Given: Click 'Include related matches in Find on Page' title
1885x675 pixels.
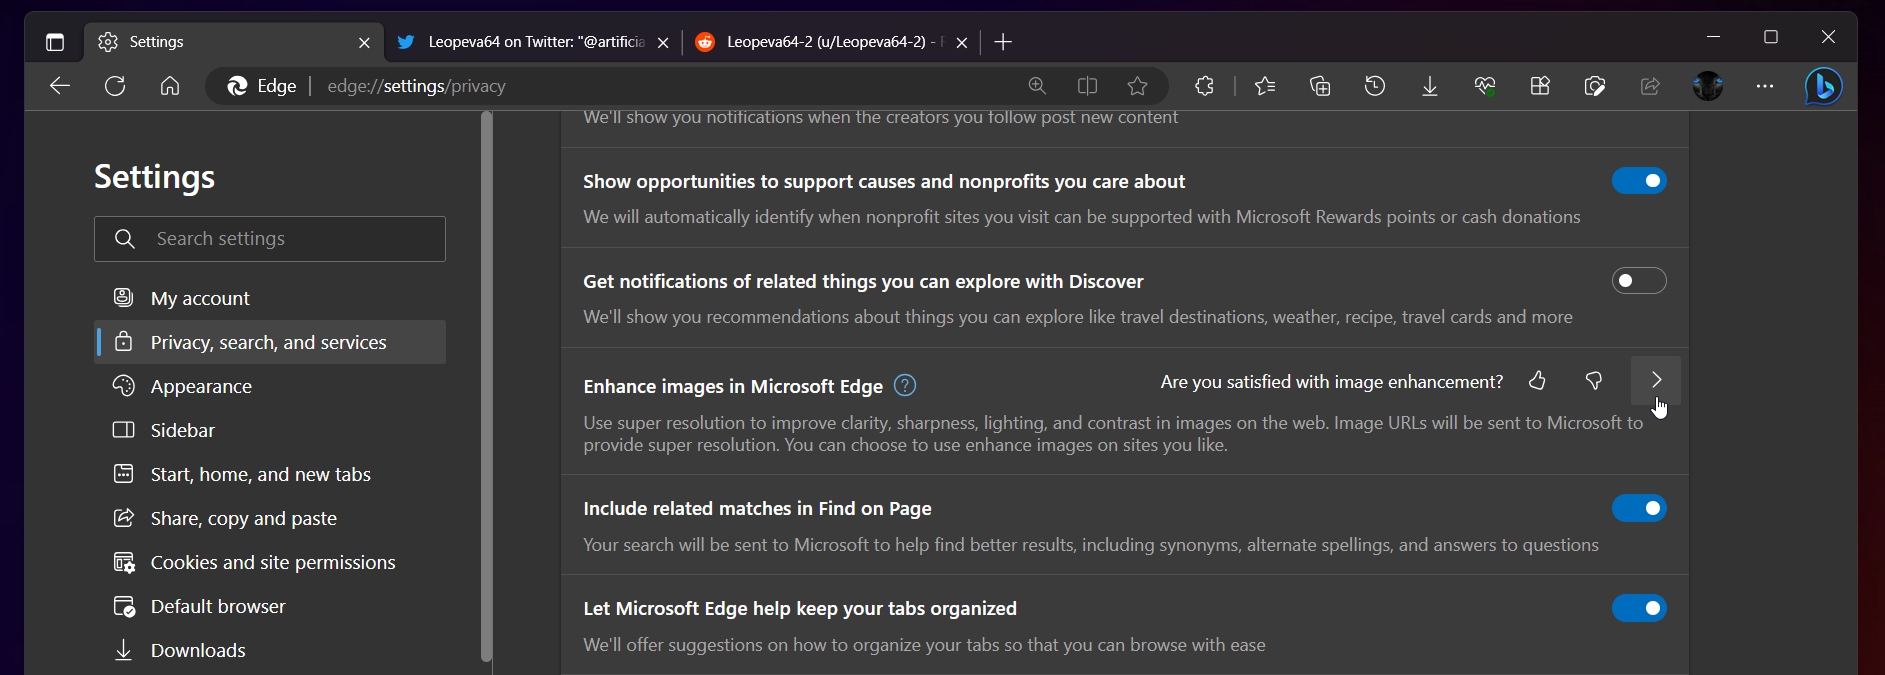Looking at the screenshot, I should 758,508.
